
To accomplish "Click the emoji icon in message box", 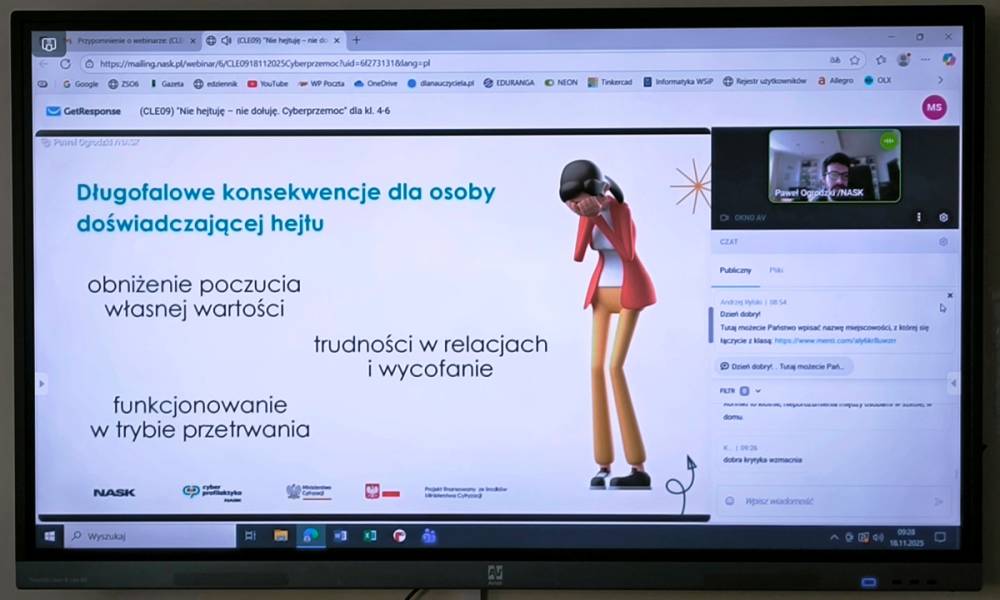I will point(730,501).
